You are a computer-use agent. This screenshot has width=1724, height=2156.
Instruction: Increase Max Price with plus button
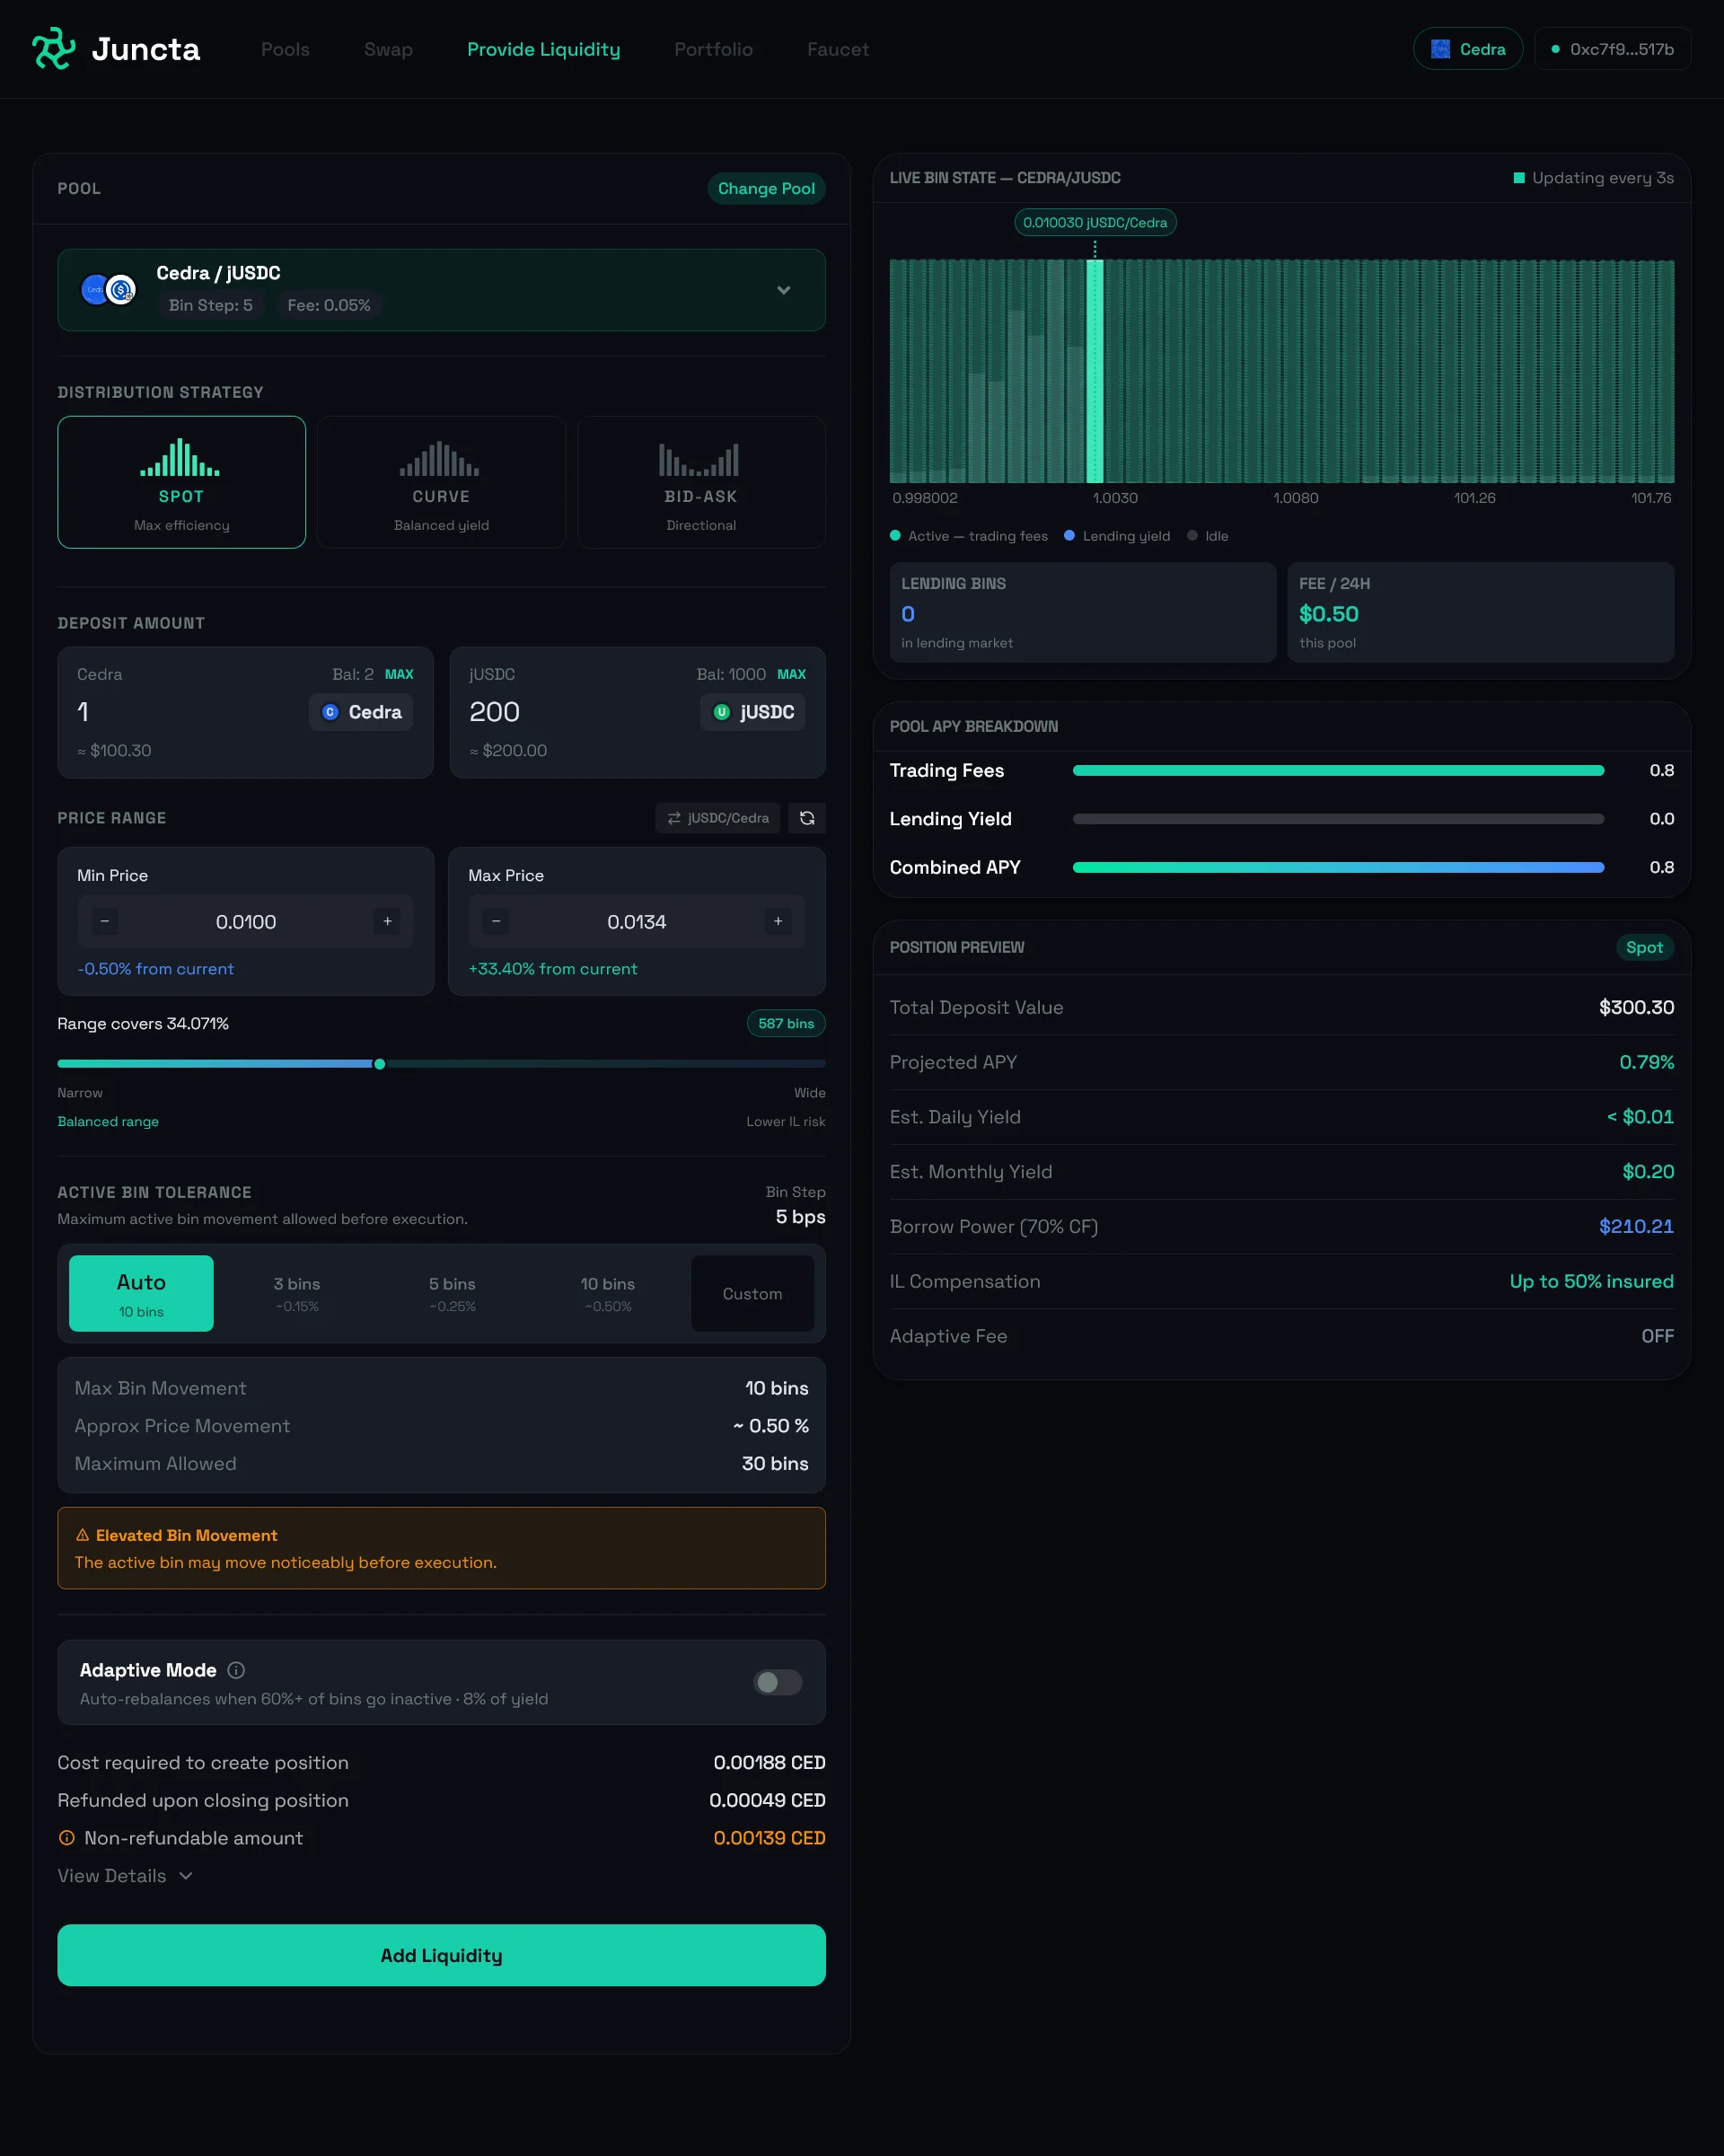click(x=778, y=921)
